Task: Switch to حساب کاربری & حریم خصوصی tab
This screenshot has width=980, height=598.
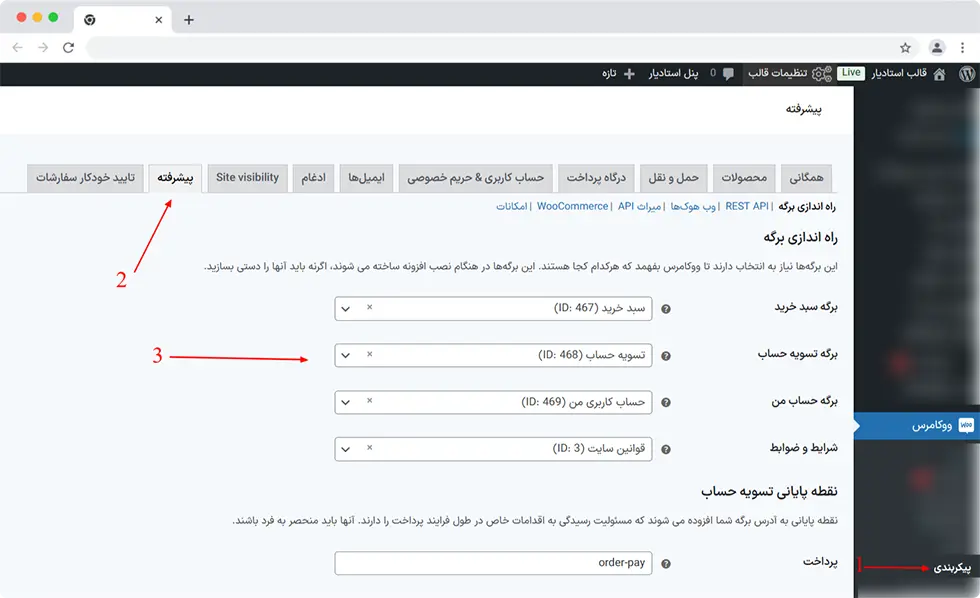Action: pos(476,178)
